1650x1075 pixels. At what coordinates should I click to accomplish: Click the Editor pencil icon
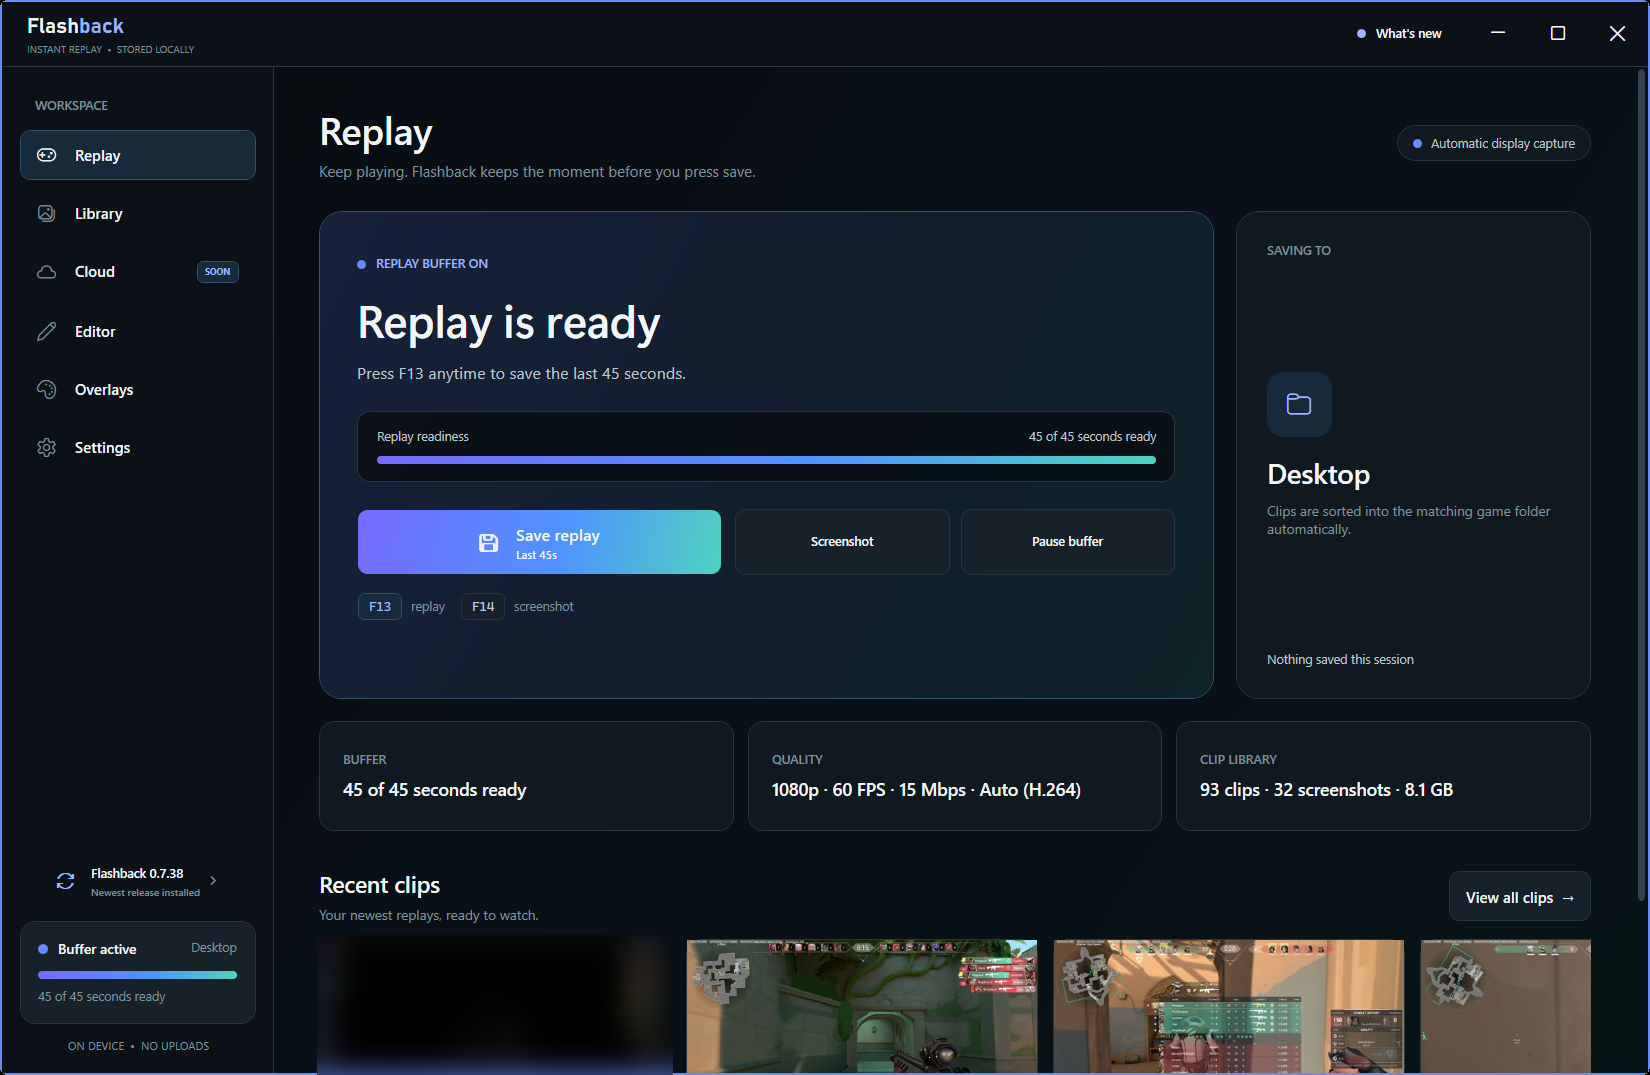tap(47, 331)
